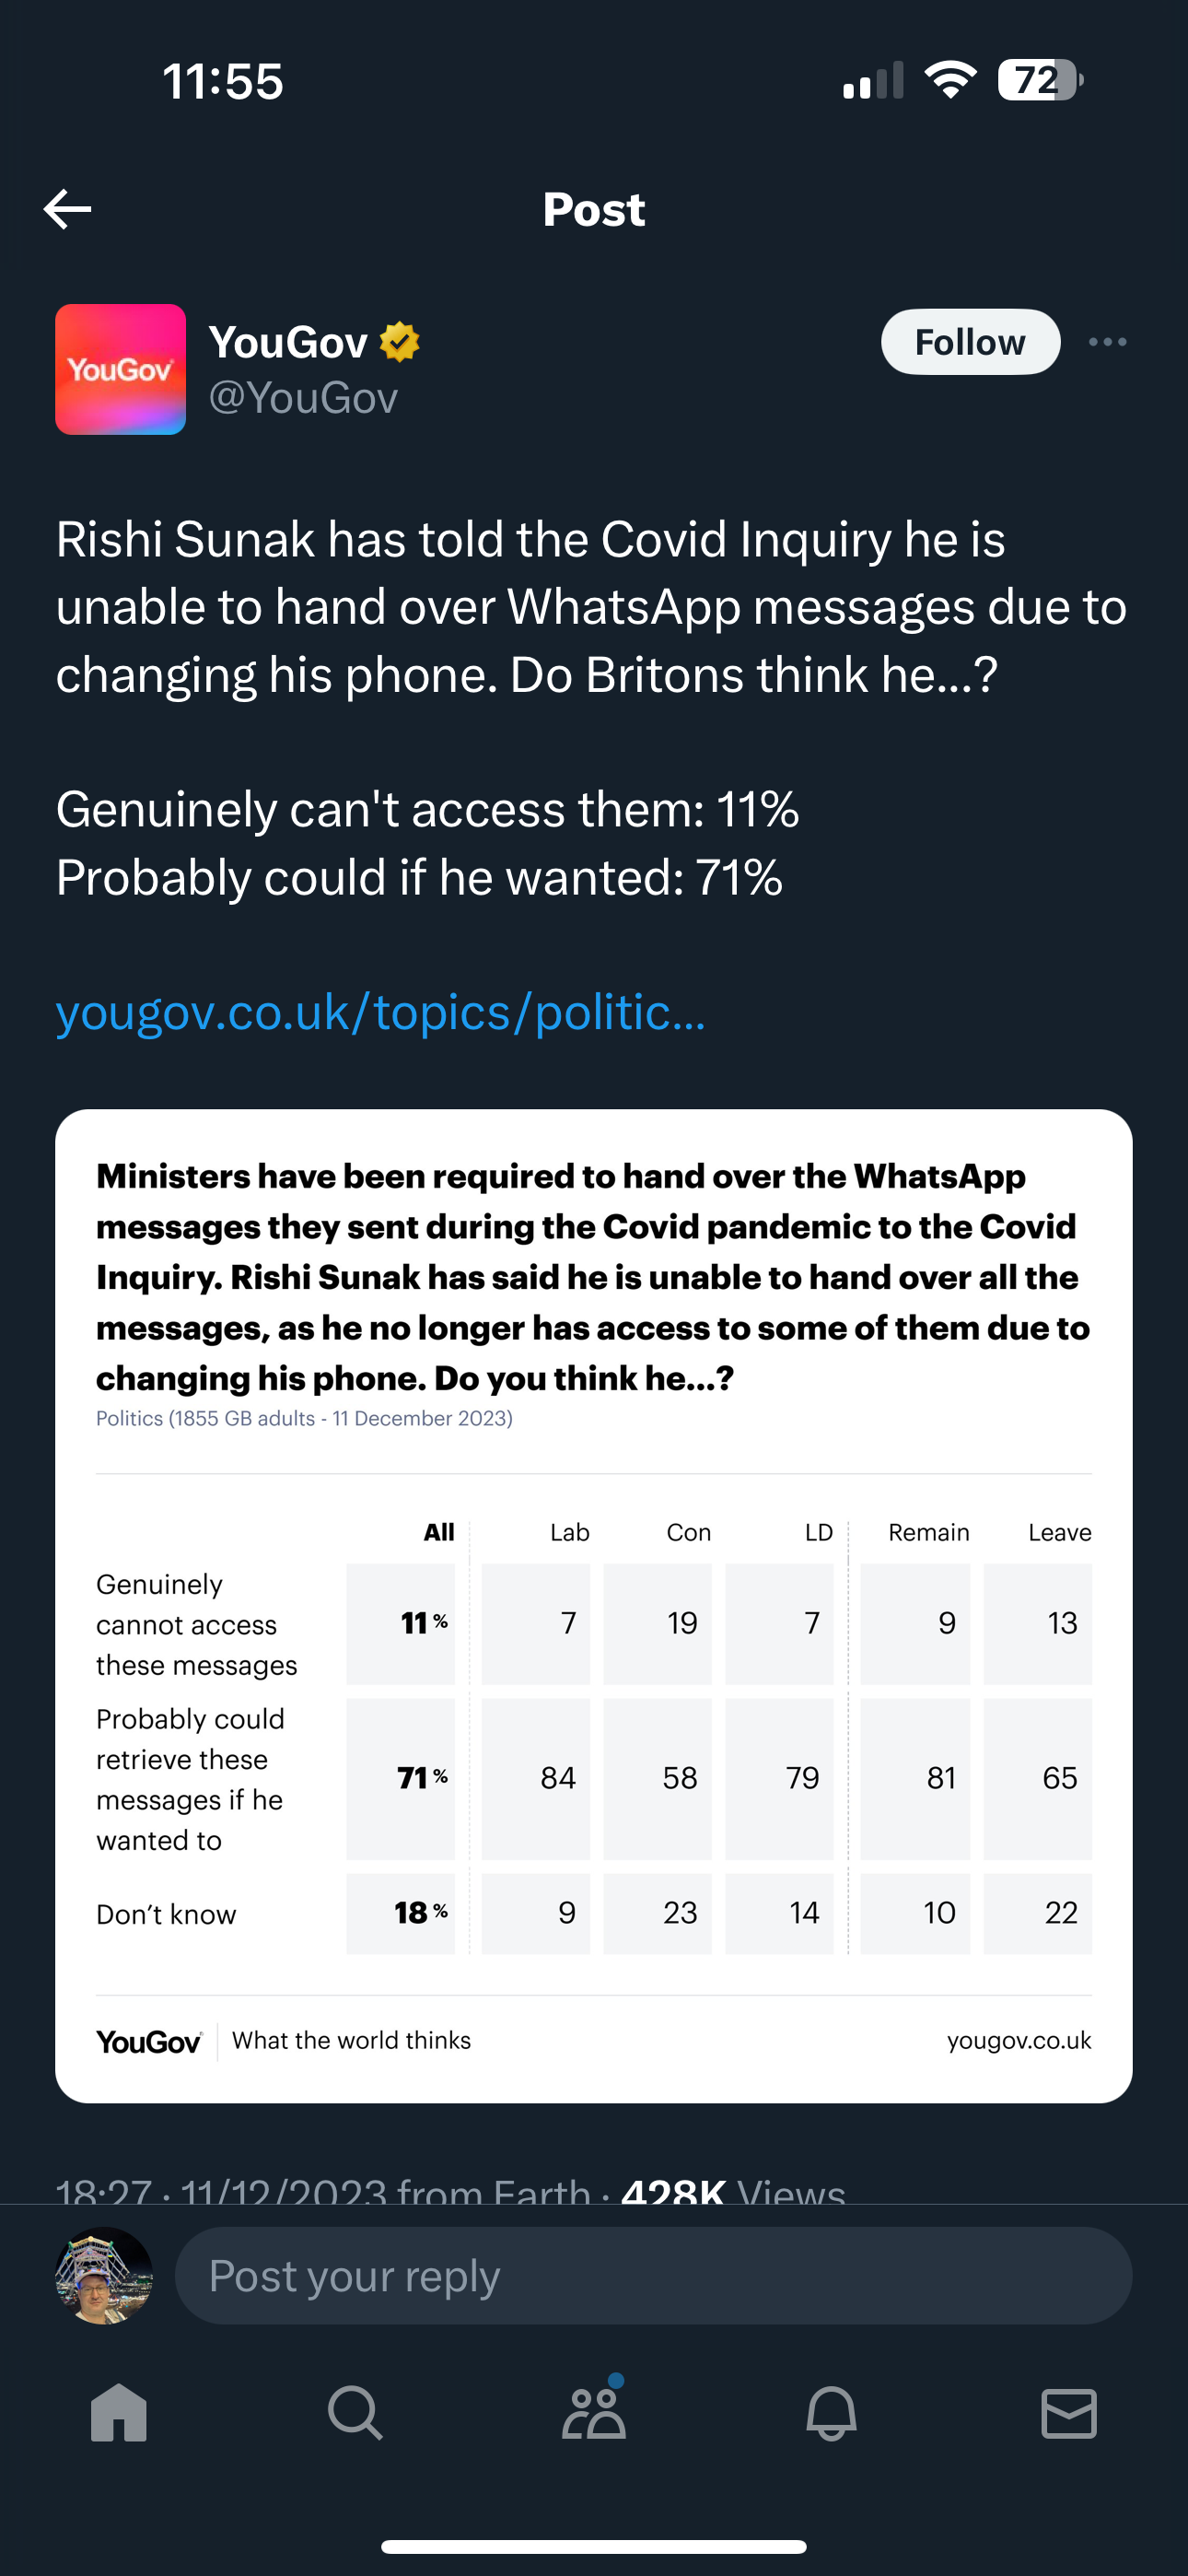Open the poll results image
1188x2576 pixels.
(x=594, y=1606)
